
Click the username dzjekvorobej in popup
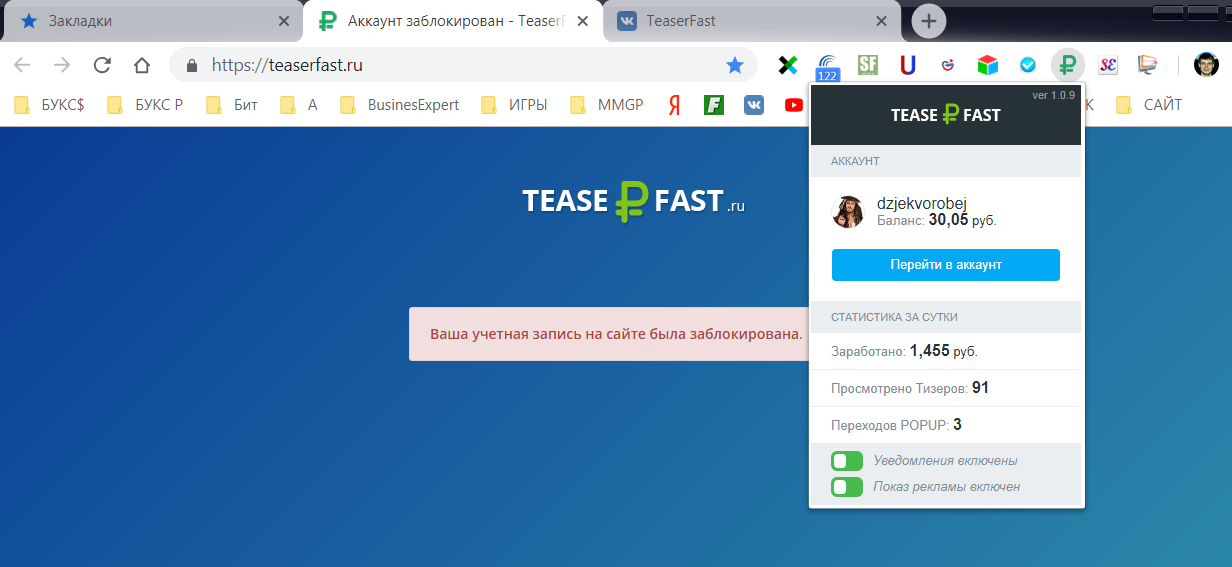[x=922, y=203]
